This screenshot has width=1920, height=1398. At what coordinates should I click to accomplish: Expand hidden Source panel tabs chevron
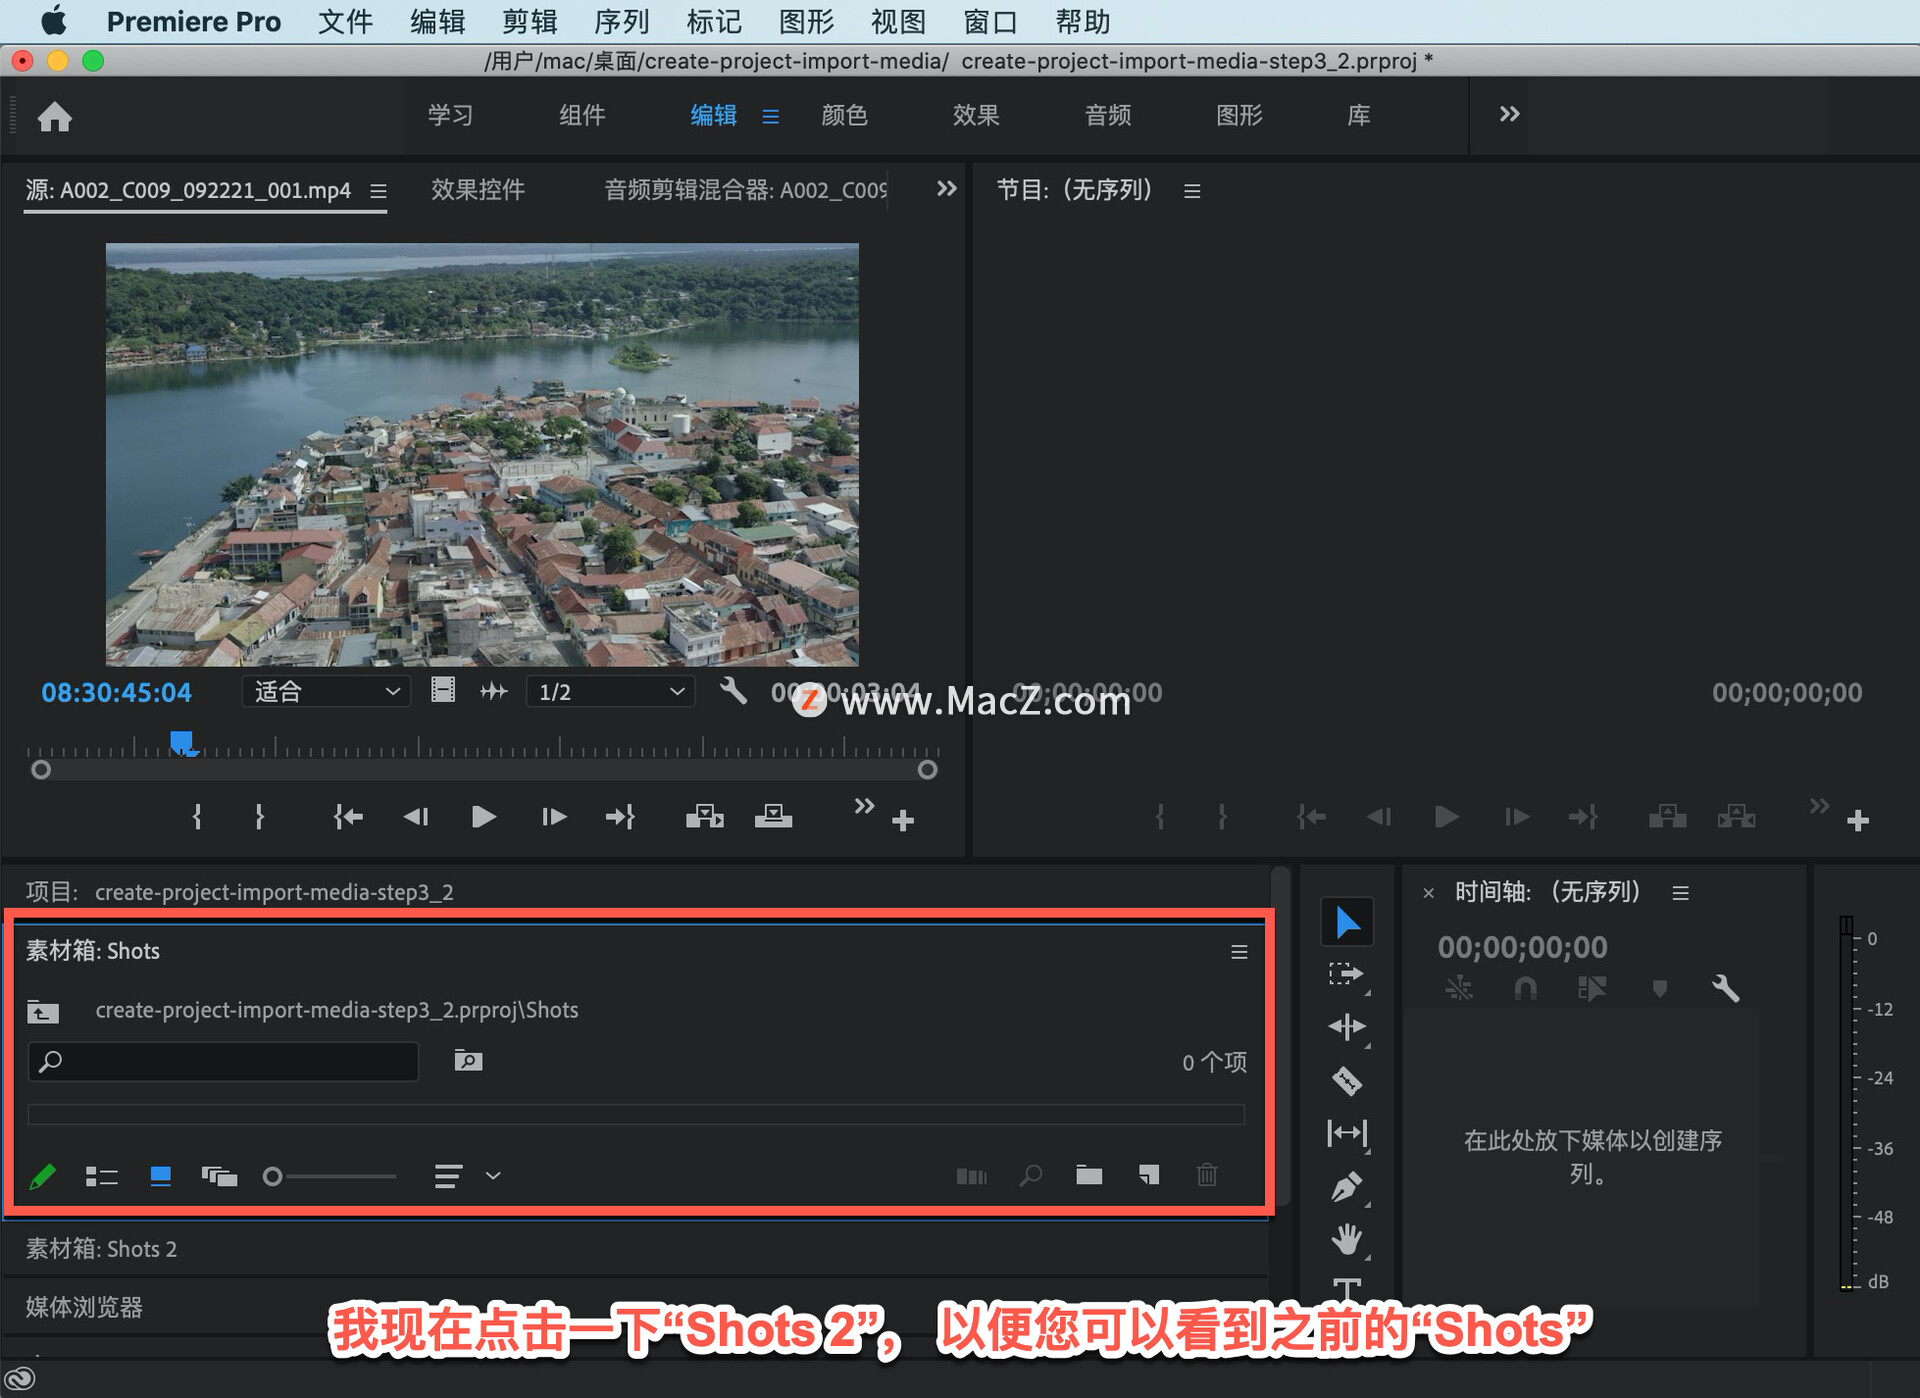(x=946, y=188)
